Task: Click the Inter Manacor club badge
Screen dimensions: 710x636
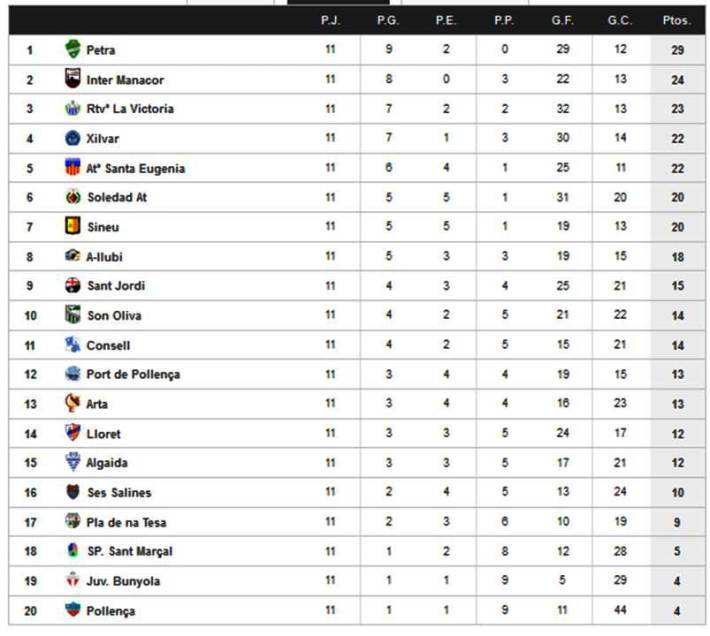Action: pyautogui.click(x=72, y=79)
